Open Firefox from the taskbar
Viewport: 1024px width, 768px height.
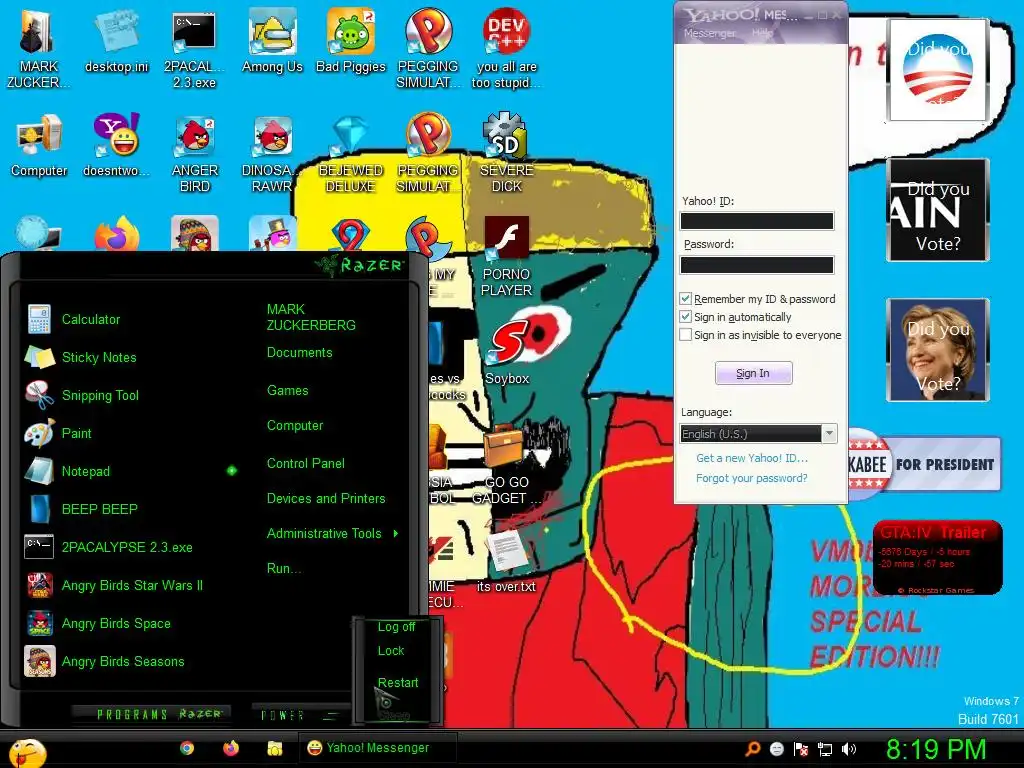pyautogui.click(x=231, y=748)
